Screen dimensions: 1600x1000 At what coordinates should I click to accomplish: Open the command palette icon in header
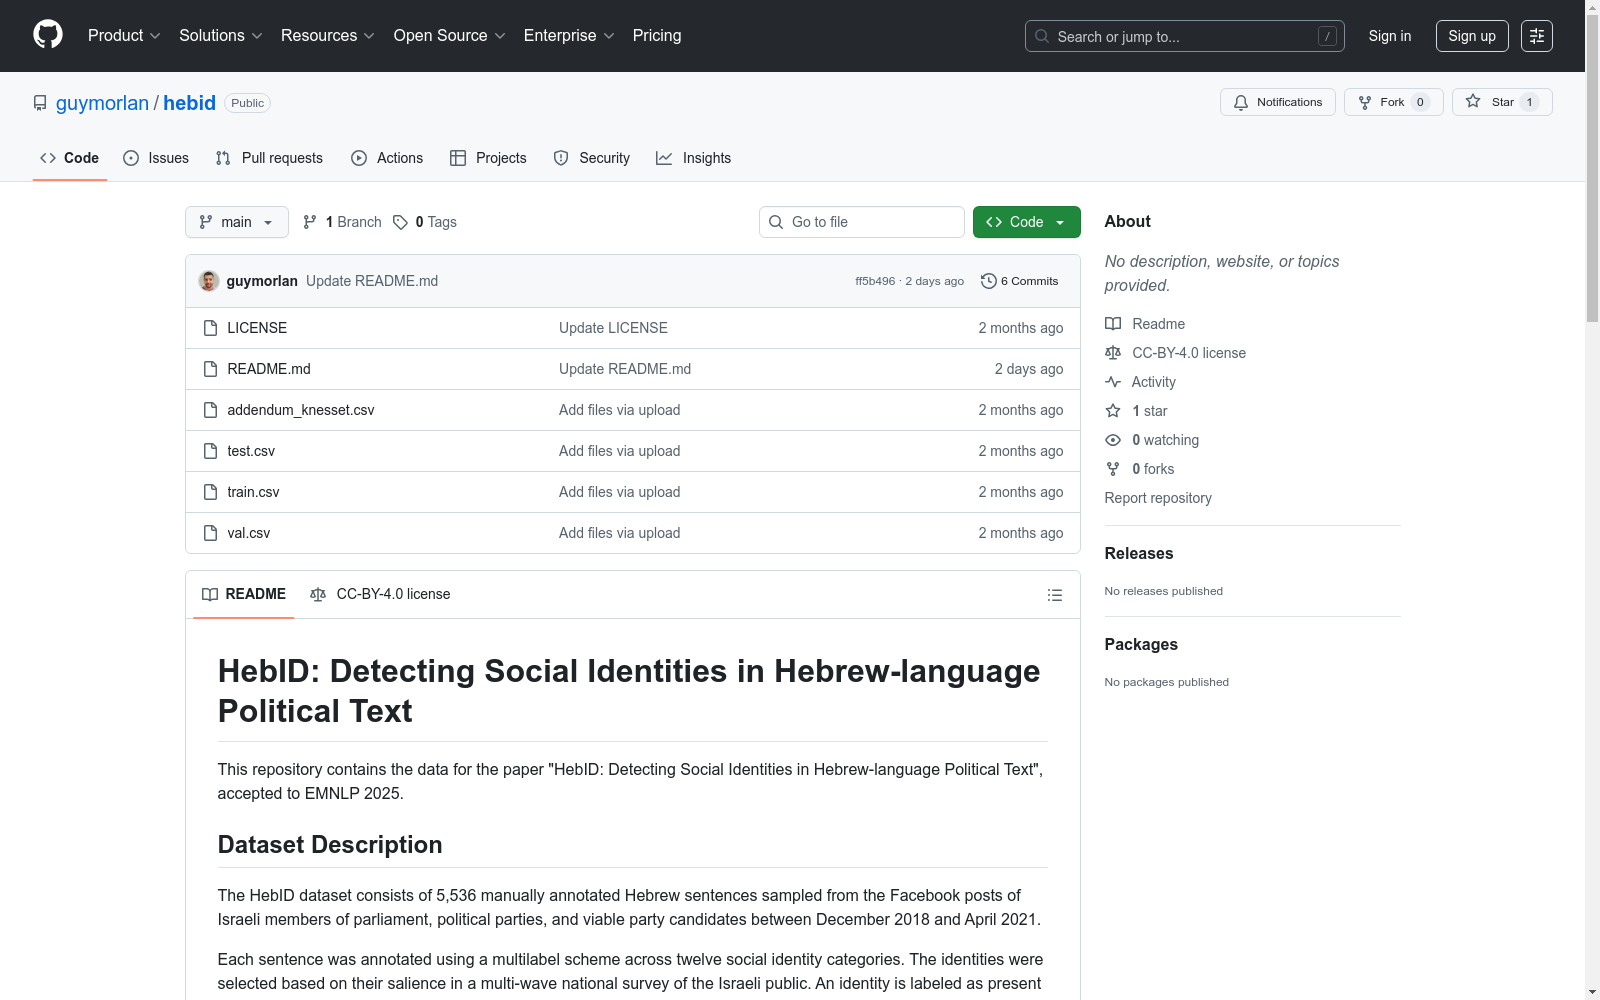point(1537,36)
